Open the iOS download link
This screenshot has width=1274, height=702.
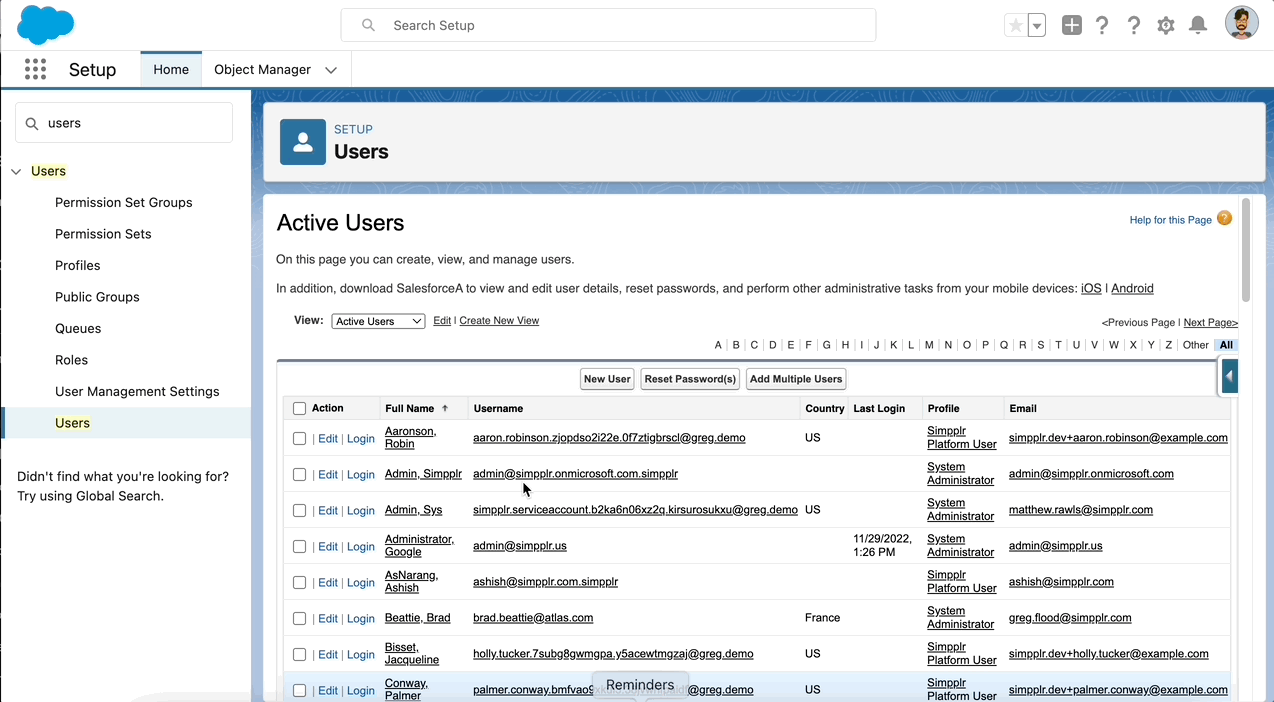pos(1091,288)
